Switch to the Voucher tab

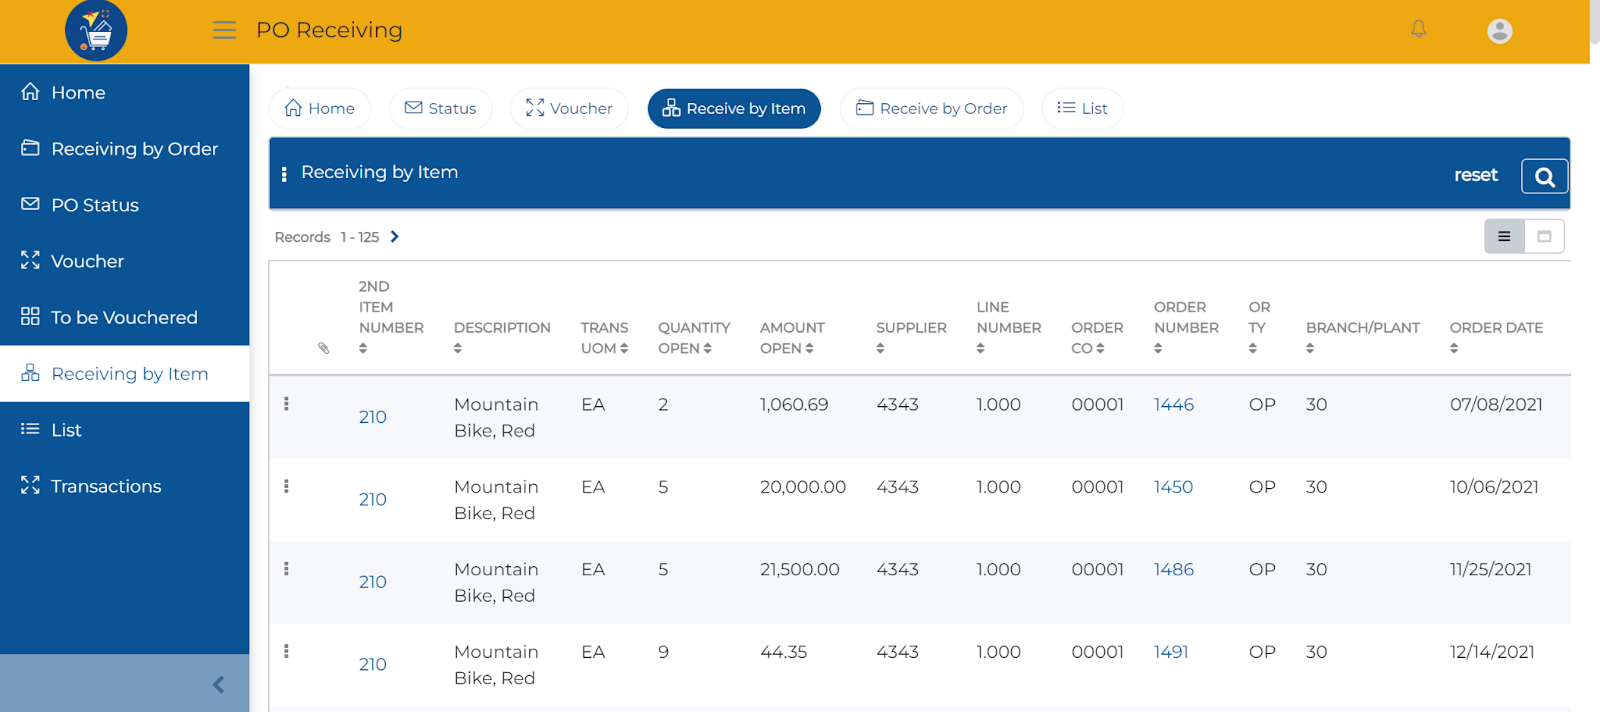pyautogui.click(x=569, y=108)
